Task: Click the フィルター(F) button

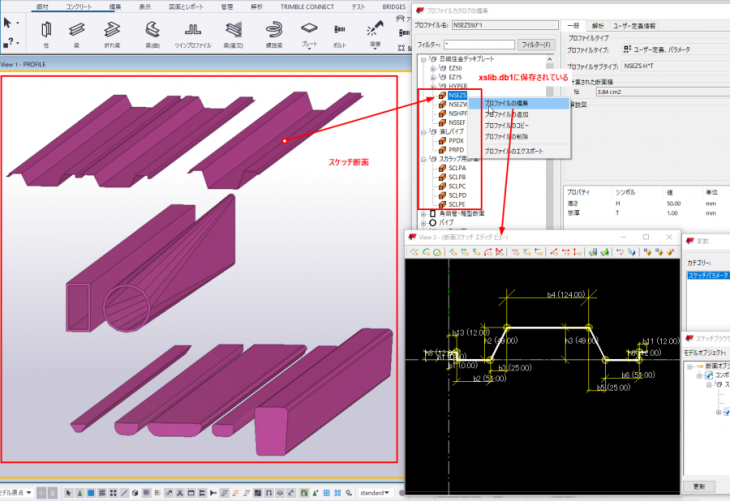Action: (536, 44)
